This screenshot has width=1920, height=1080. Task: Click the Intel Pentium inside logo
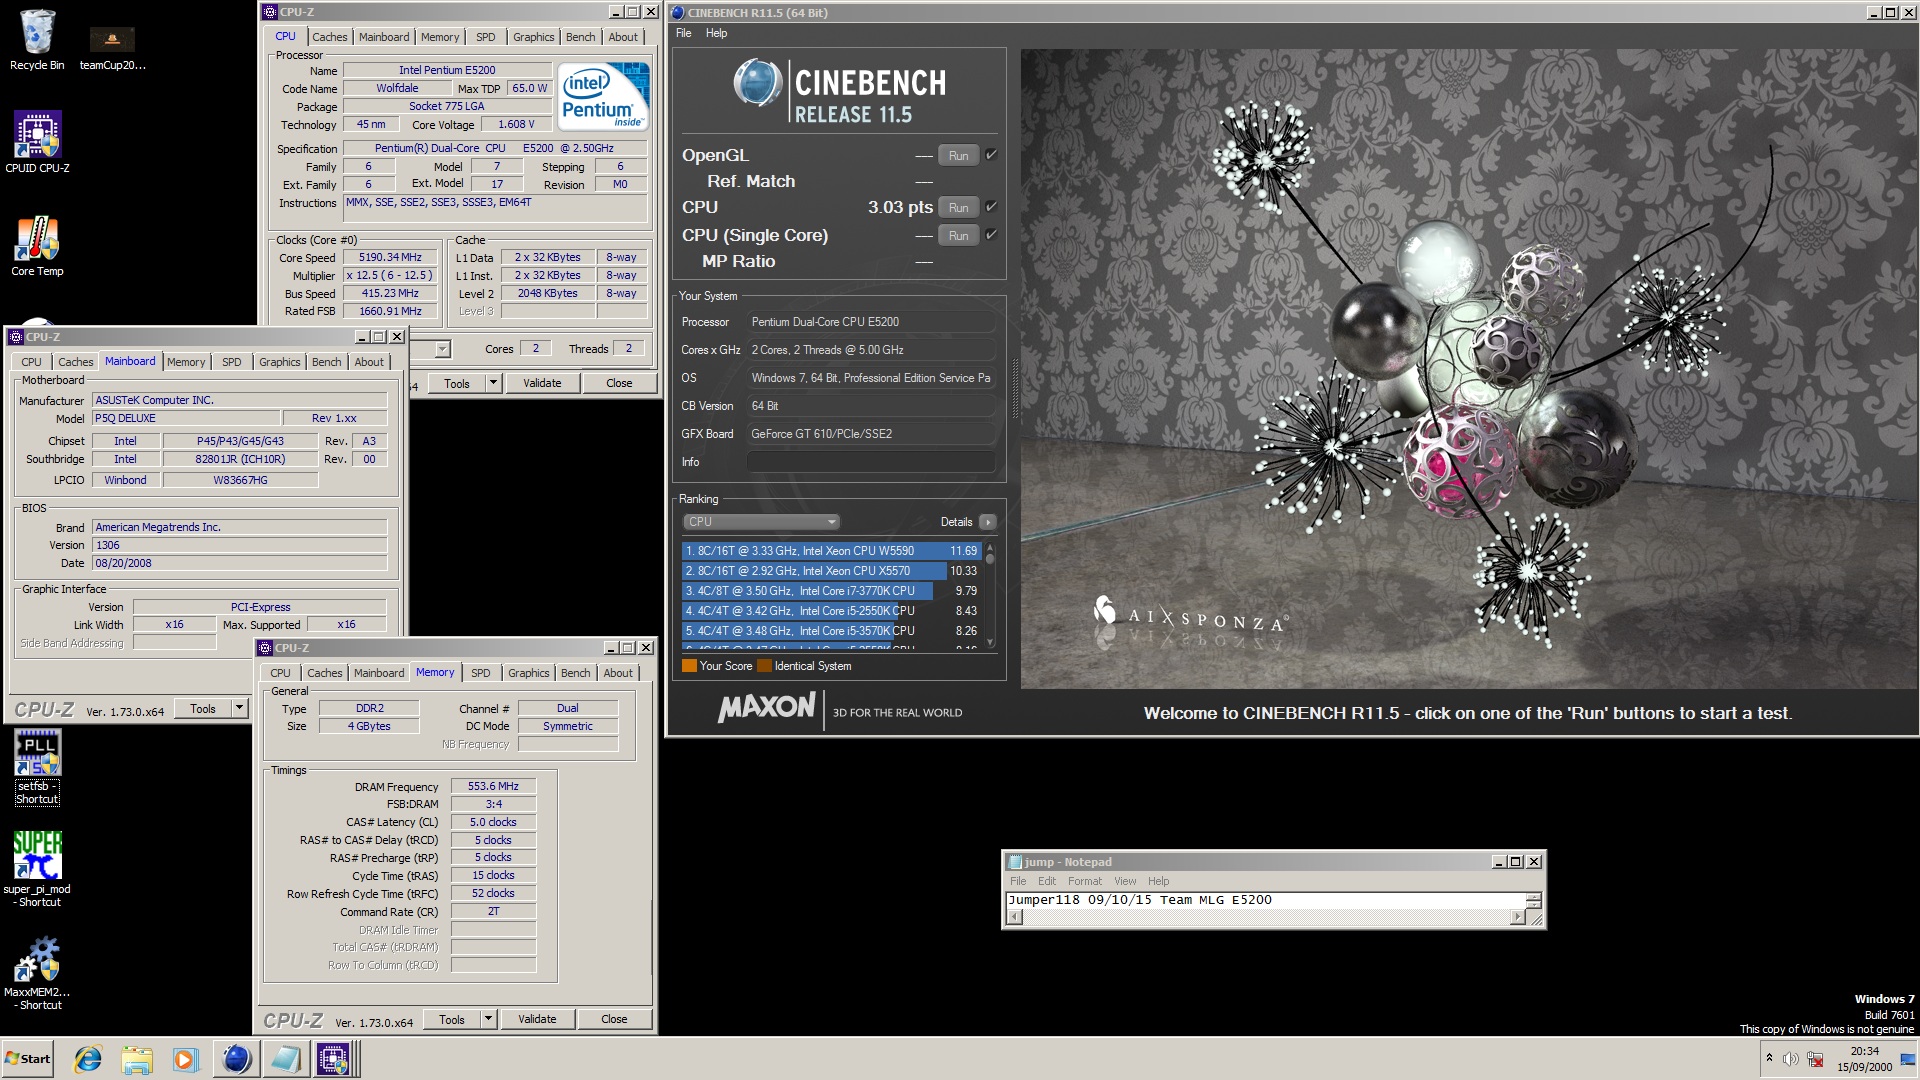pos(604,96)
